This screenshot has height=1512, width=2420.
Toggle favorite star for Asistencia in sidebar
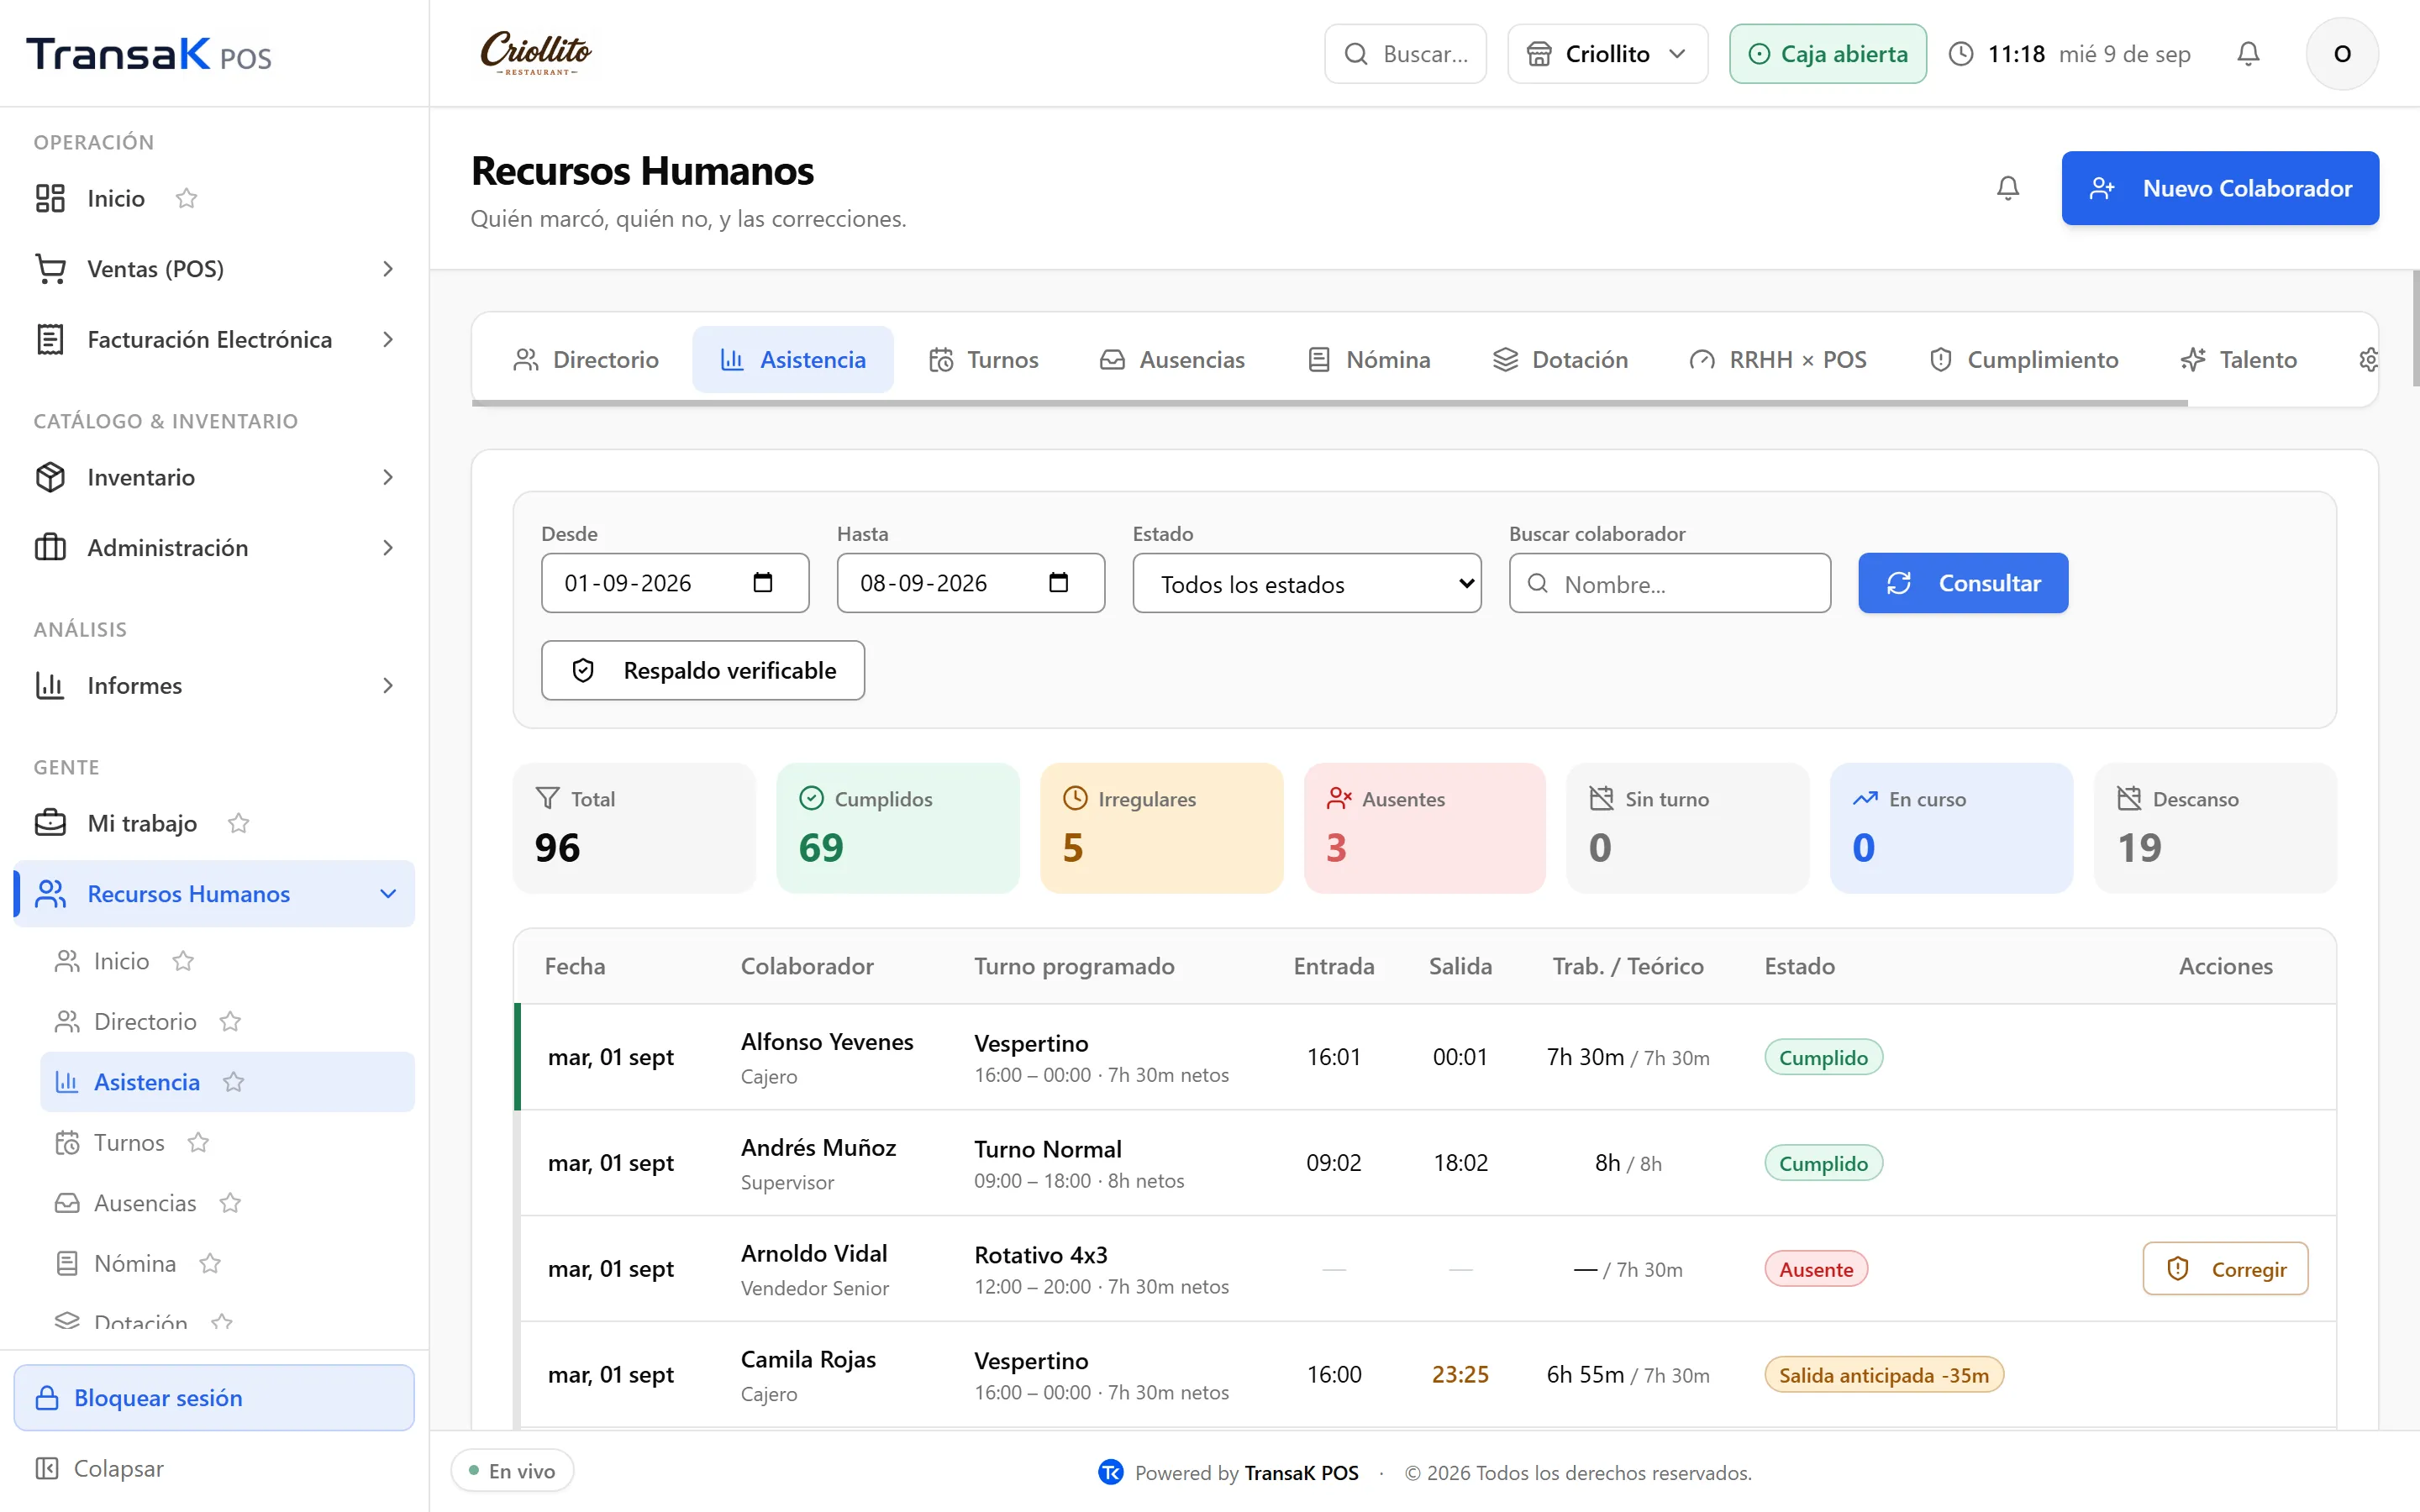pyautogui.click(x=233, y=1082)
